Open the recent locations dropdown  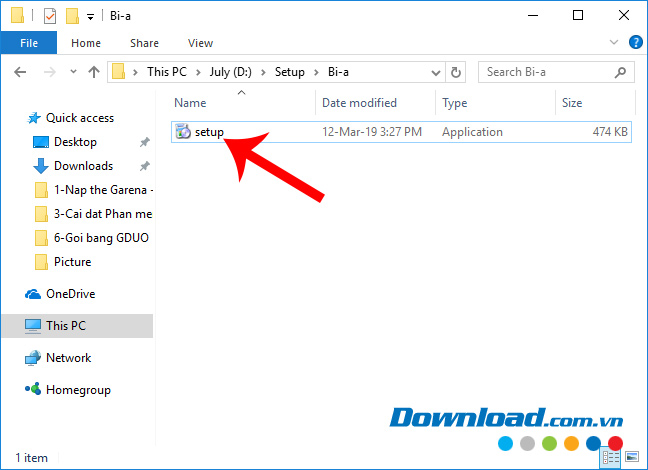pyautogui.click(x=73, y=72)
